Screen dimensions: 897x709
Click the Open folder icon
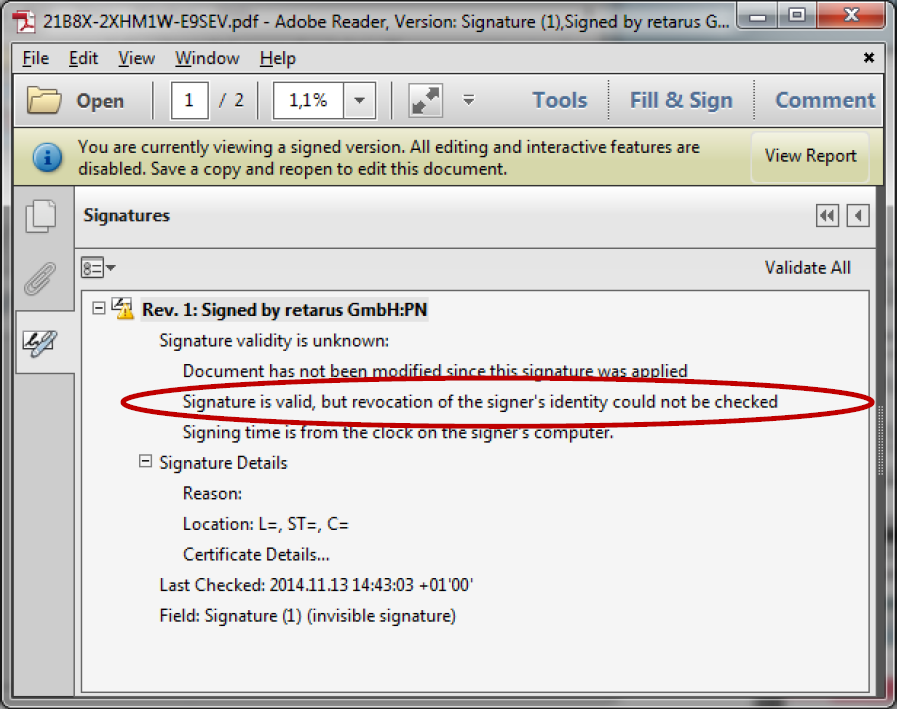(x=44, y=100)
